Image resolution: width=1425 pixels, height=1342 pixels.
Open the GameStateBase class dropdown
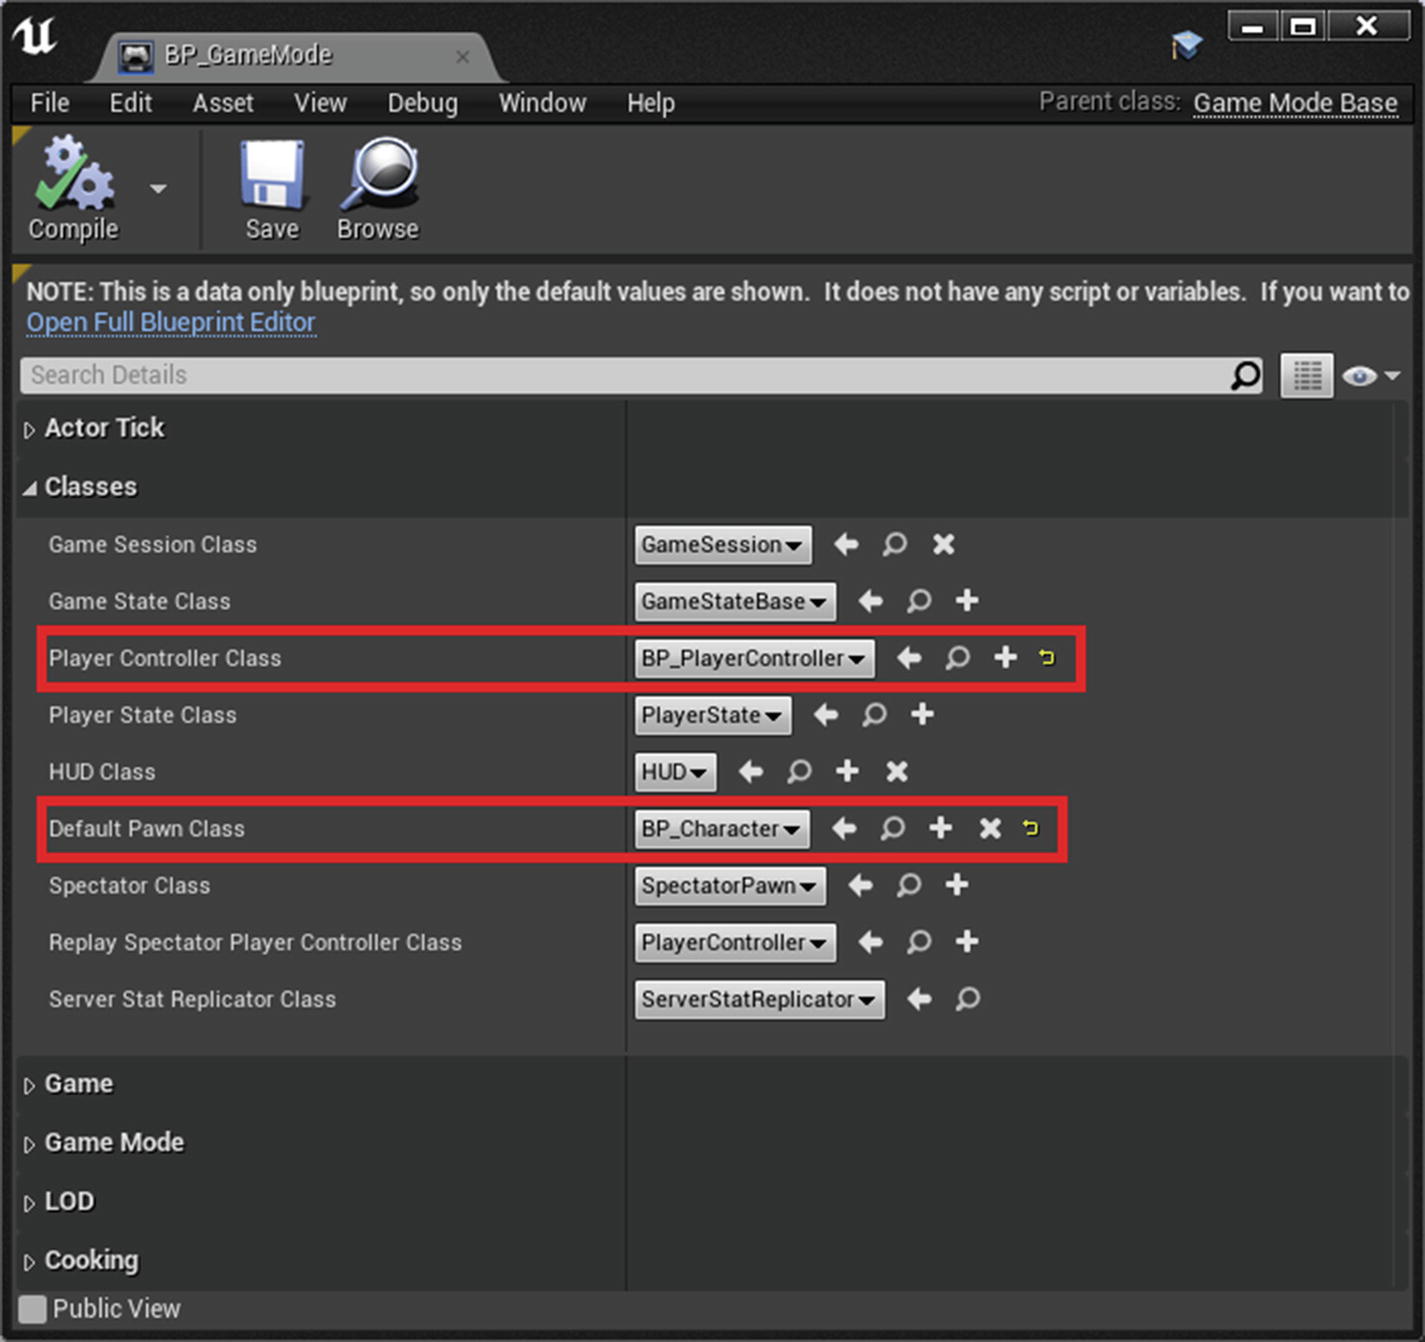(735, 602)
